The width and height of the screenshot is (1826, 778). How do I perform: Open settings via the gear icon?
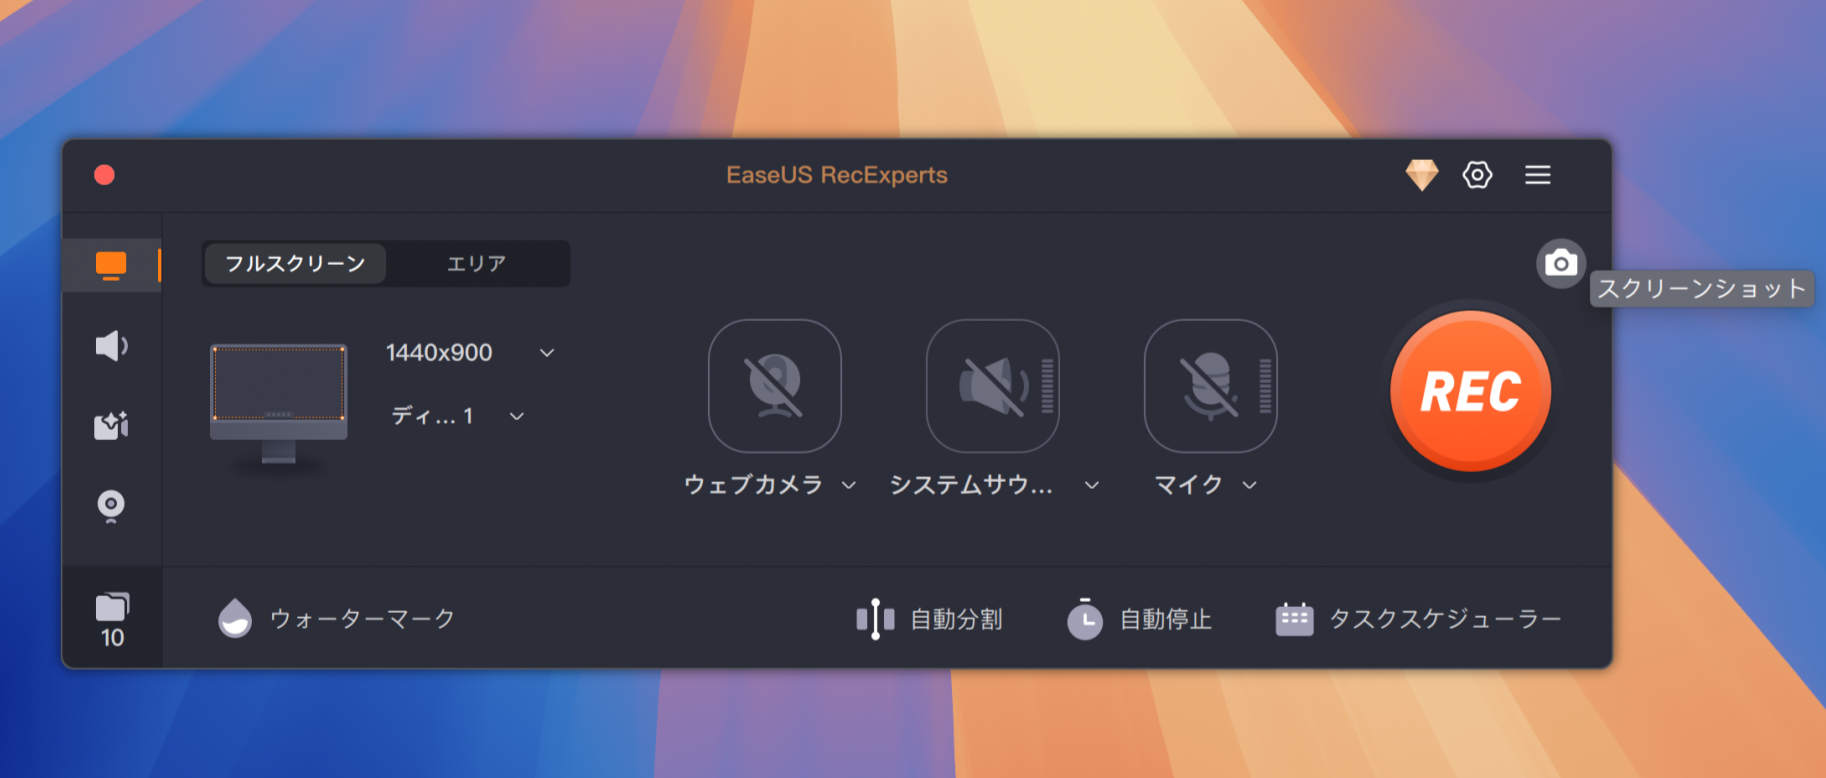click(1477, 175)
